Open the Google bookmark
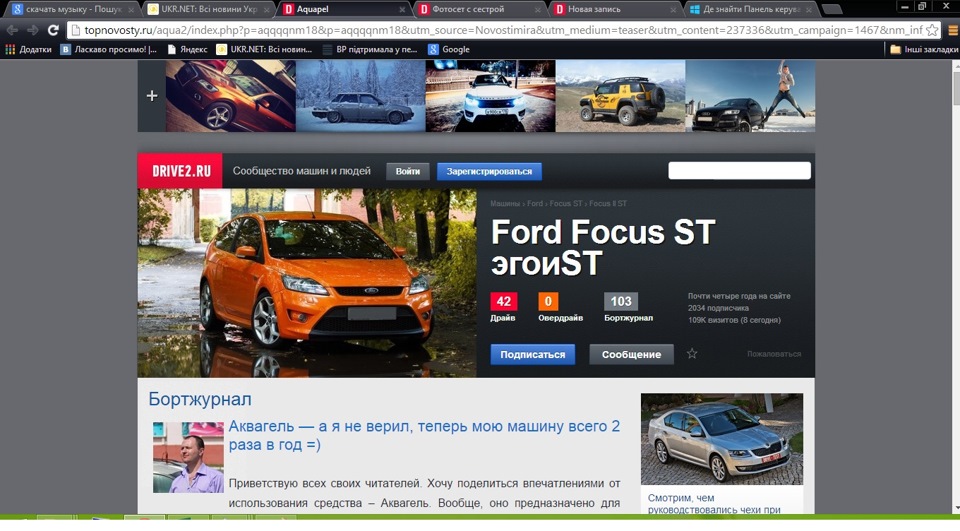The height and width of the screenshot is (531, 960). pos(449,50)
